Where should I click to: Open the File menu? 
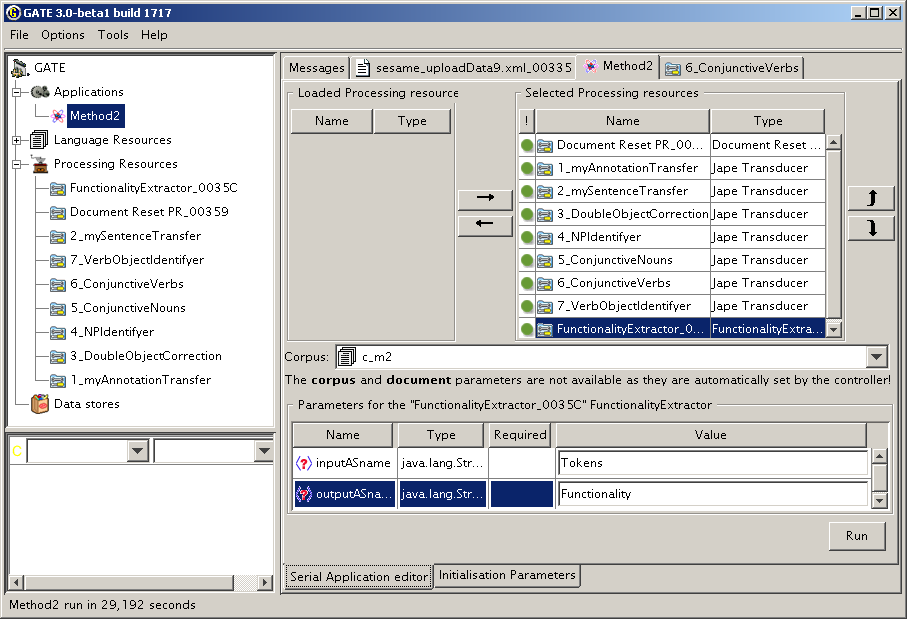click(19, 35)
